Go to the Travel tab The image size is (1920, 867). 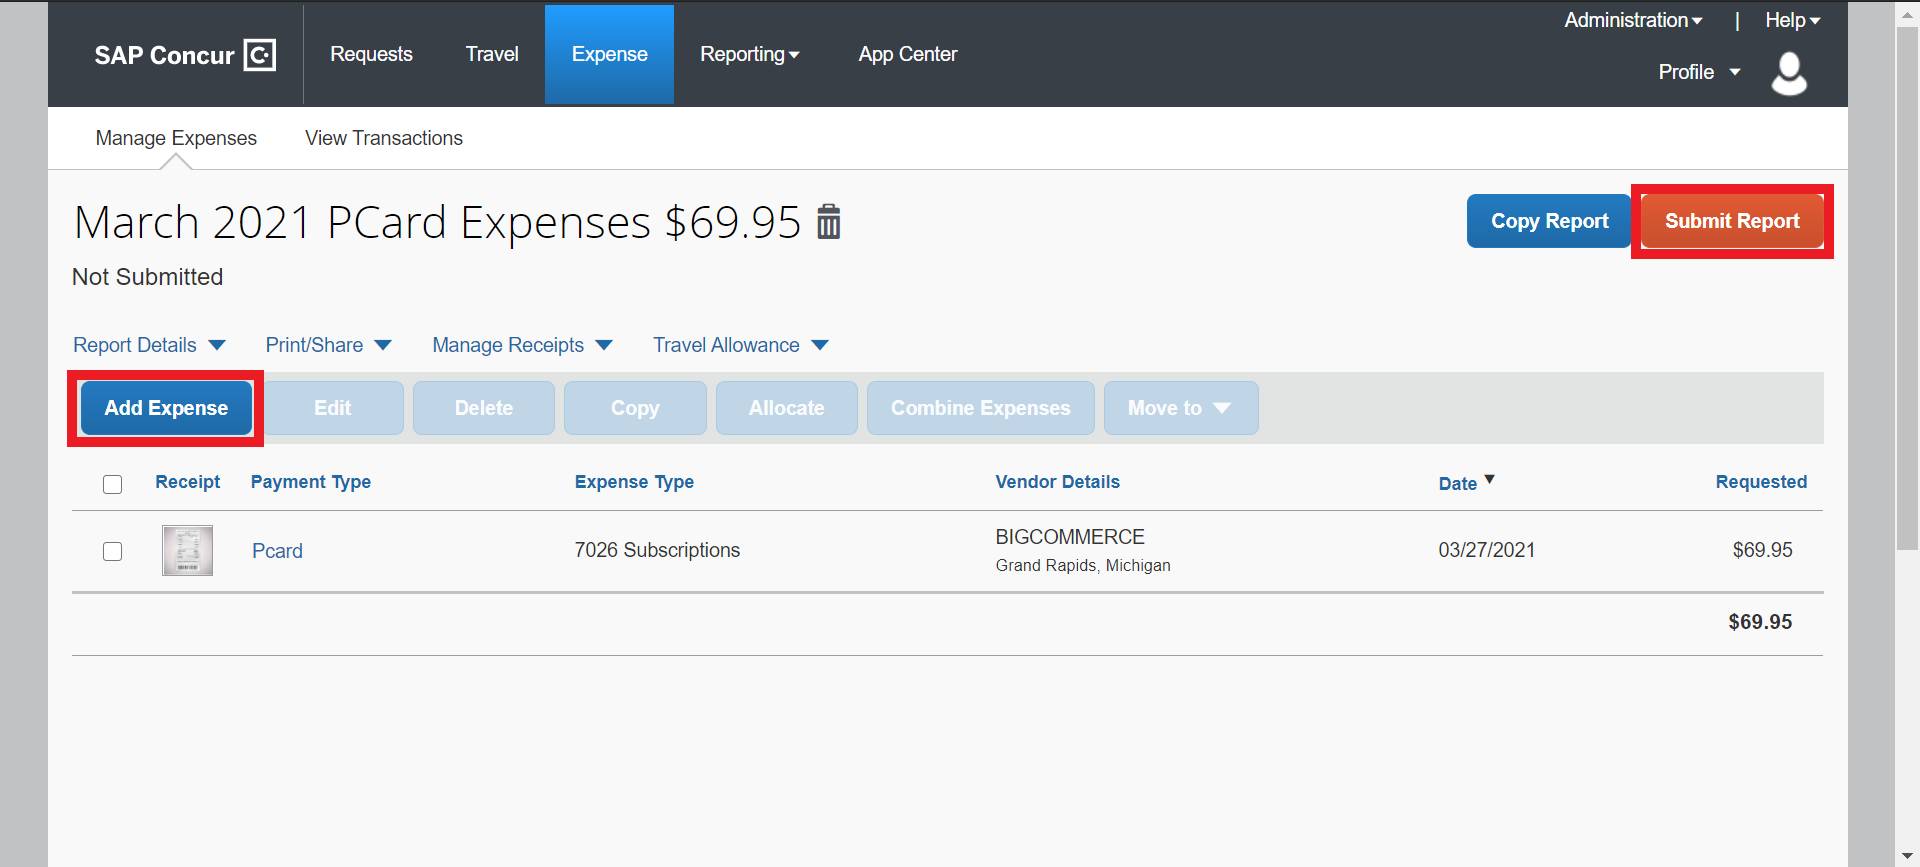click(x=491, y=54)
